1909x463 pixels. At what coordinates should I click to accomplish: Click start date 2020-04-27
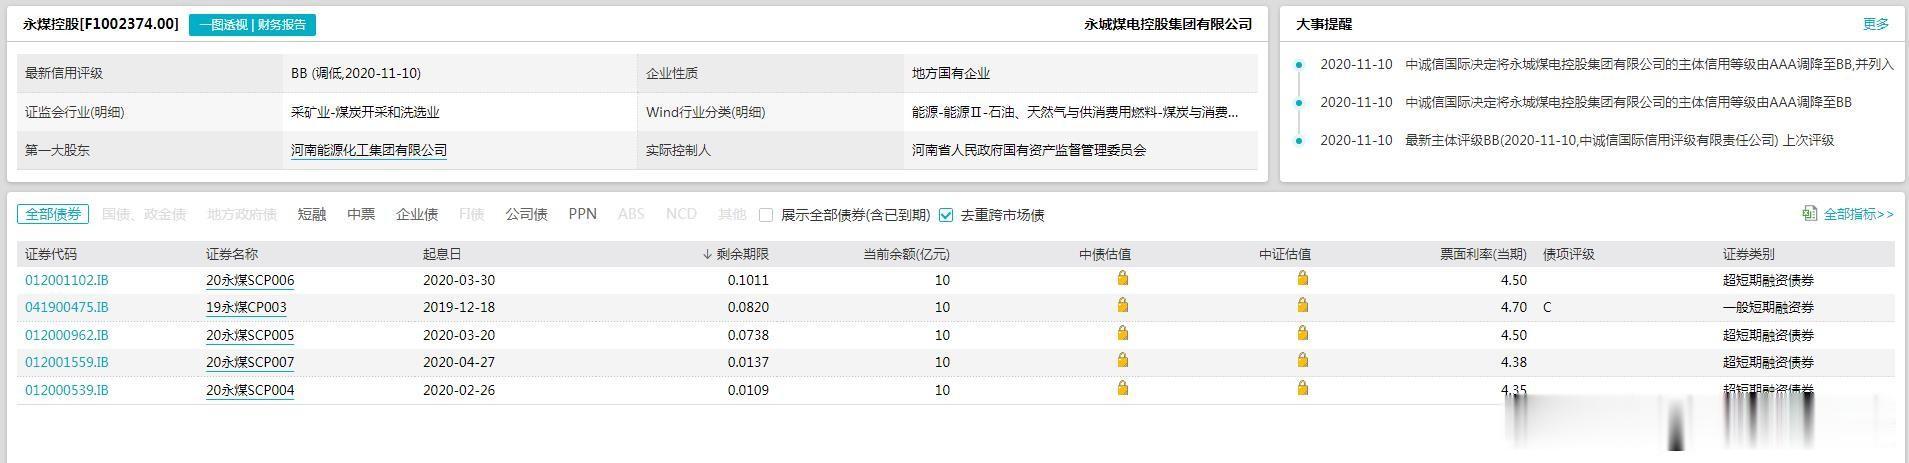(x=459, y=362)
